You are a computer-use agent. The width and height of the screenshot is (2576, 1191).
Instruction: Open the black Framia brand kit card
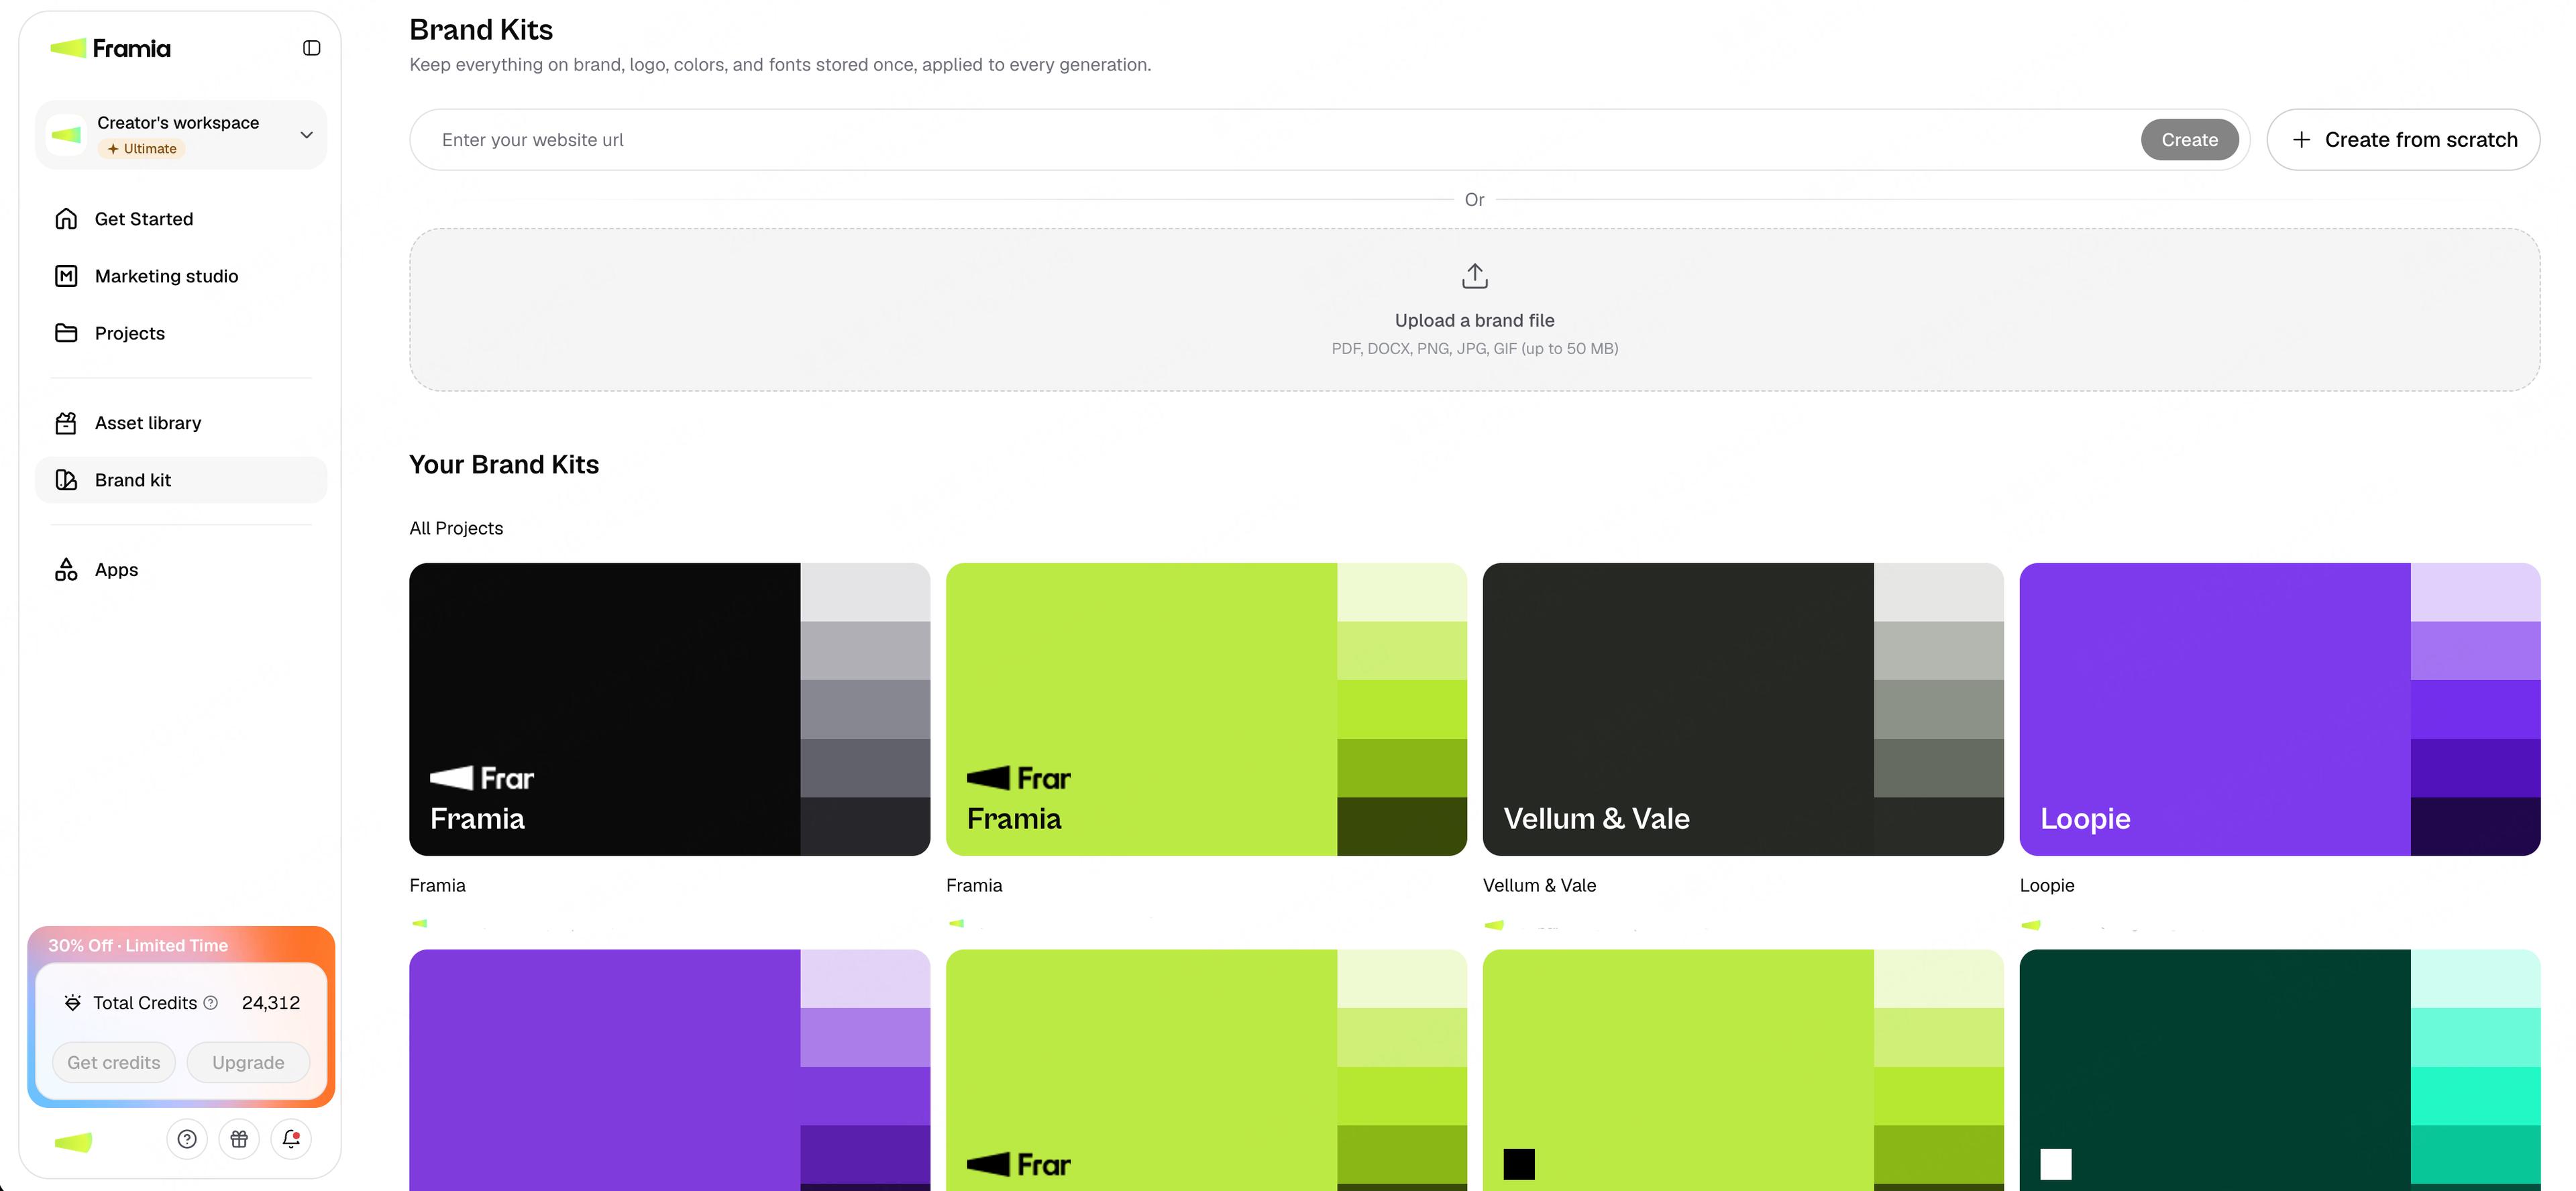click(669, 709)
